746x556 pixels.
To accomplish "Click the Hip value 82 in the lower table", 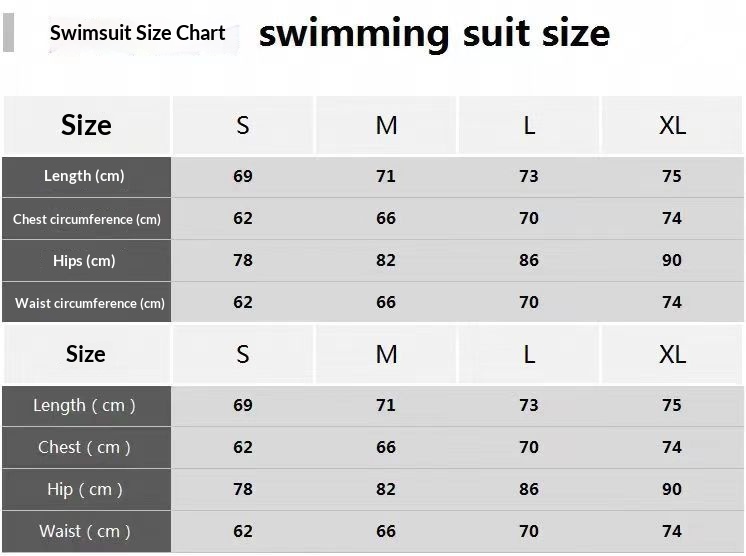I will (386, 489).
